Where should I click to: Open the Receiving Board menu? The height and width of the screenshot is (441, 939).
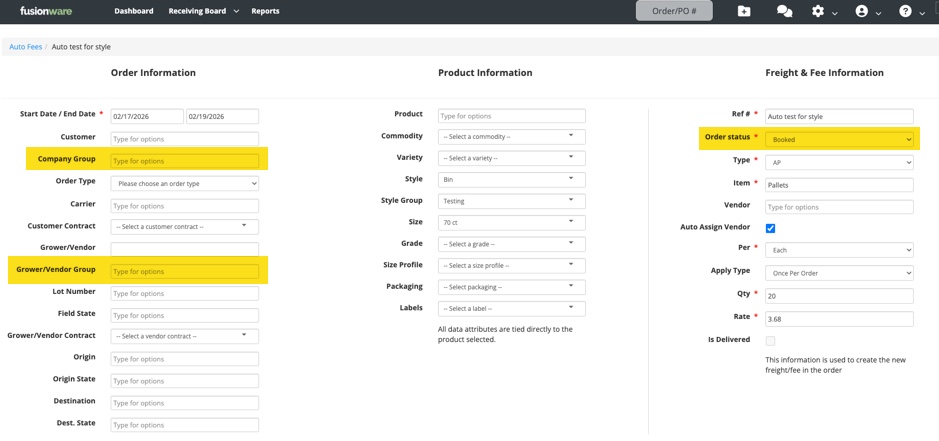coord(203,11)
